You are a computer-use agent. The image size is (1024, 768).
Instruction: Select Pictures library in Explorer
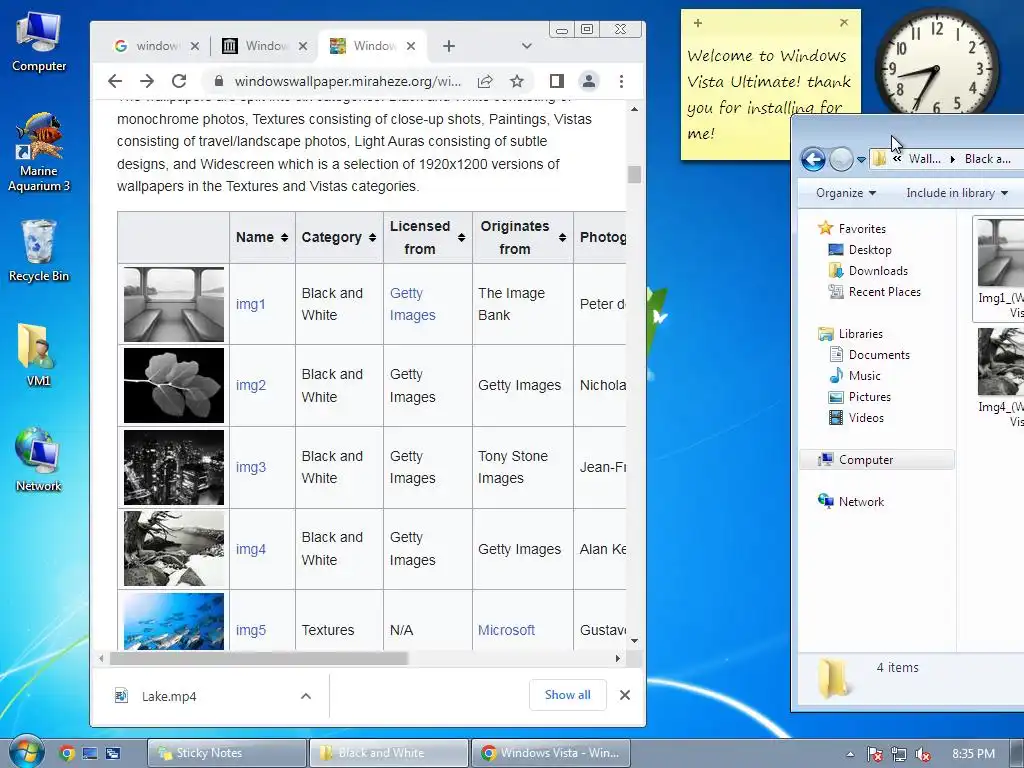[859, 396]
